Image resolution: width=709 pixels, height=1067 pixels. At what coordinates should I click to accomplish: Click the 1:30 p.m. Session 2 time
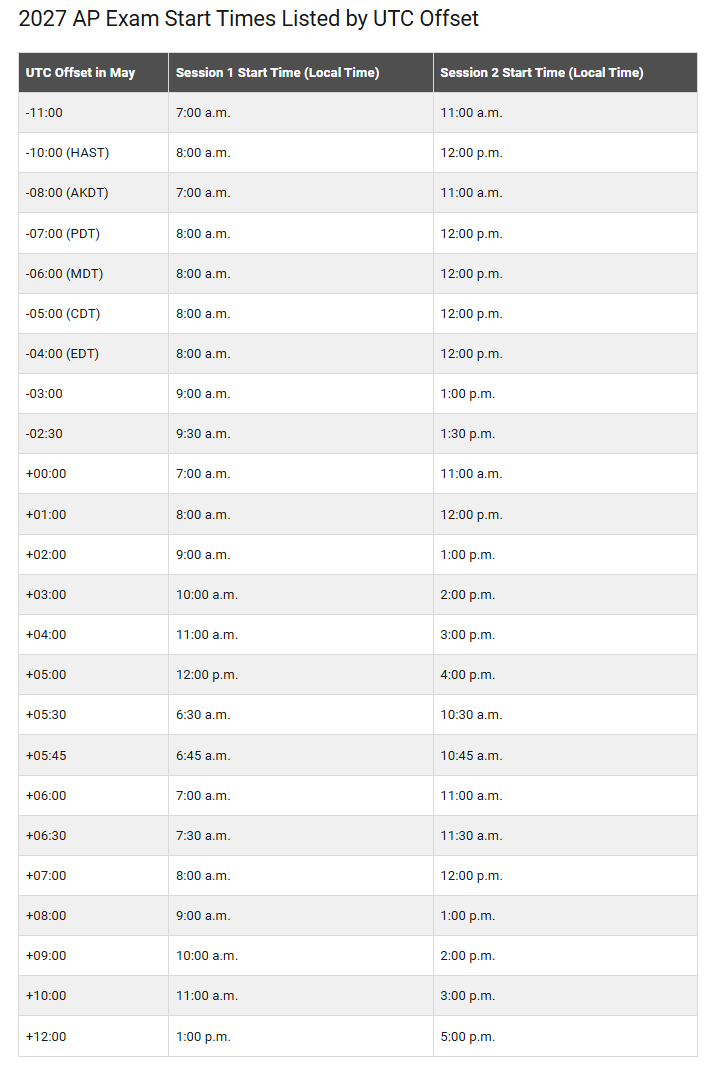[x=467, y=434]
